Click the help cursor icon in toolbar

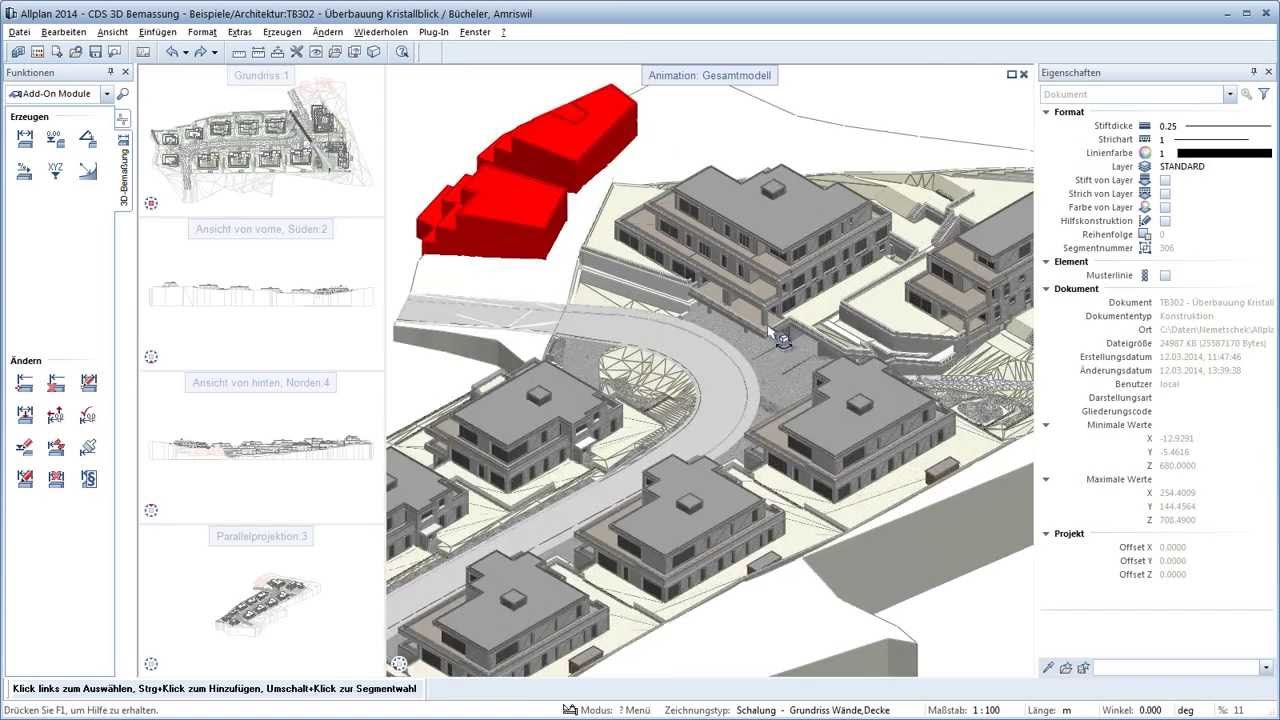click(x=402, y=52)
